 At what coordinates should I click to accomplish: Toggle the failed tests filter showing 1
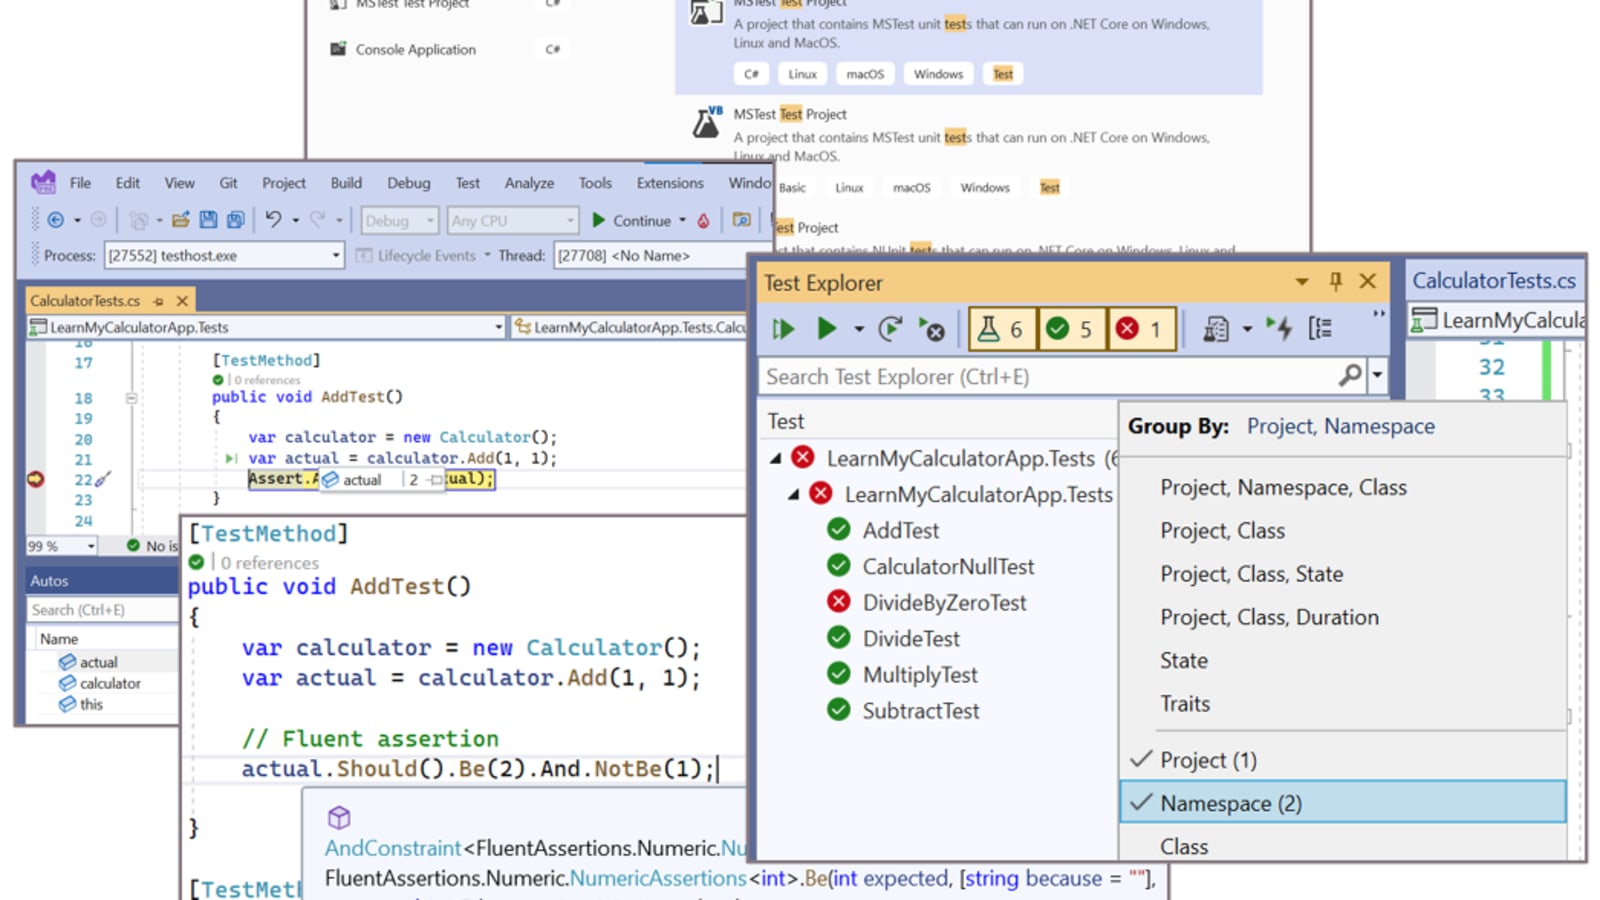[1141, 329]
